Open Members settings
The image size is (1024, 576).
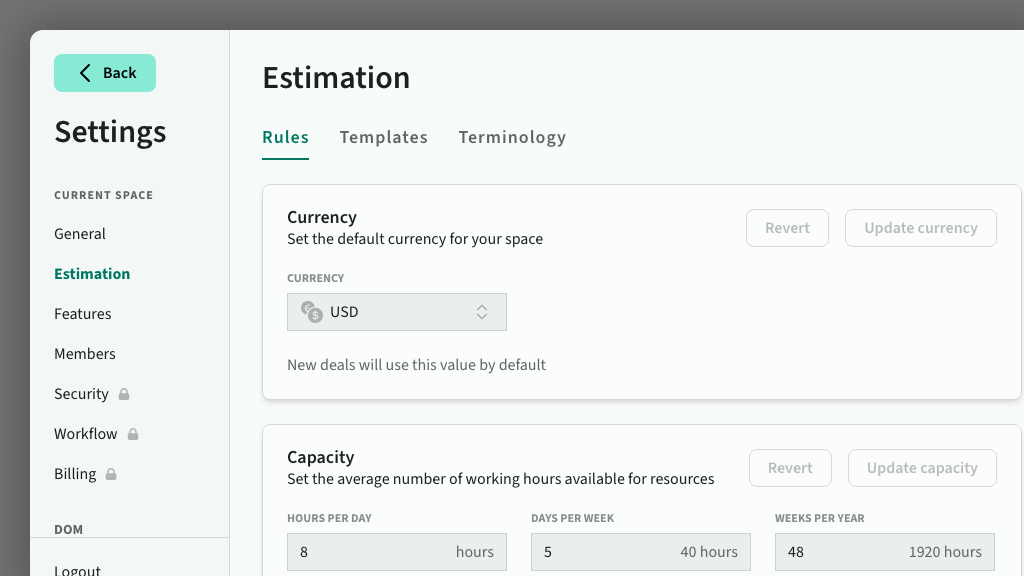(85, 354)
